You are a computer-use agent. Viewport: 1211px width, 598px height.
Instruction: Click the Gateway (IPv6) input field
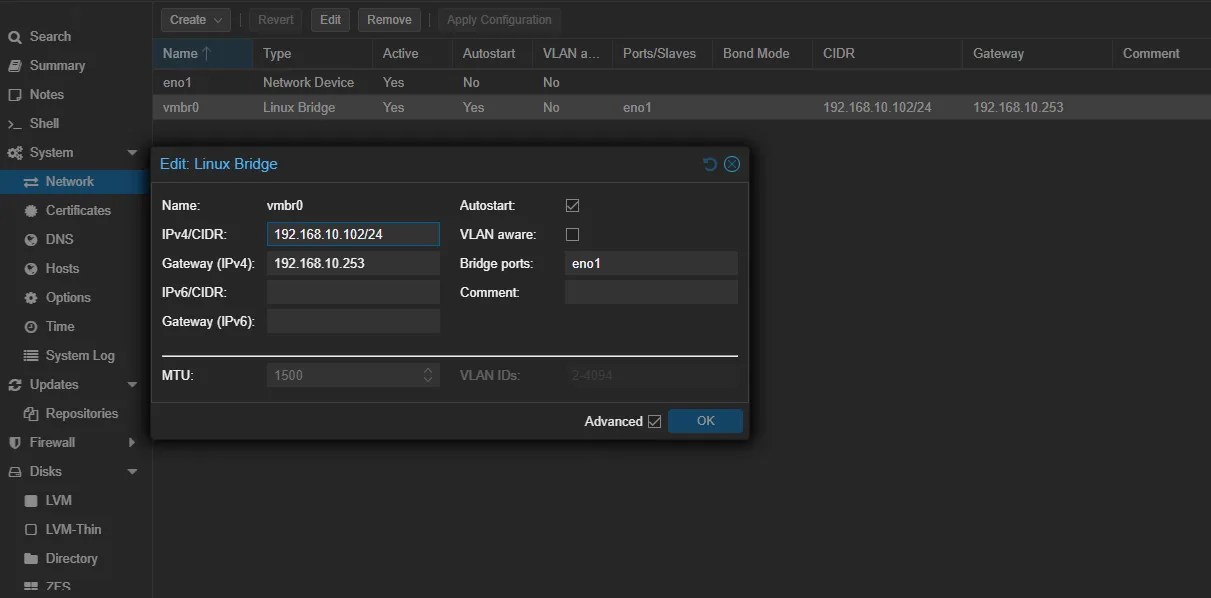coord(353,321)
